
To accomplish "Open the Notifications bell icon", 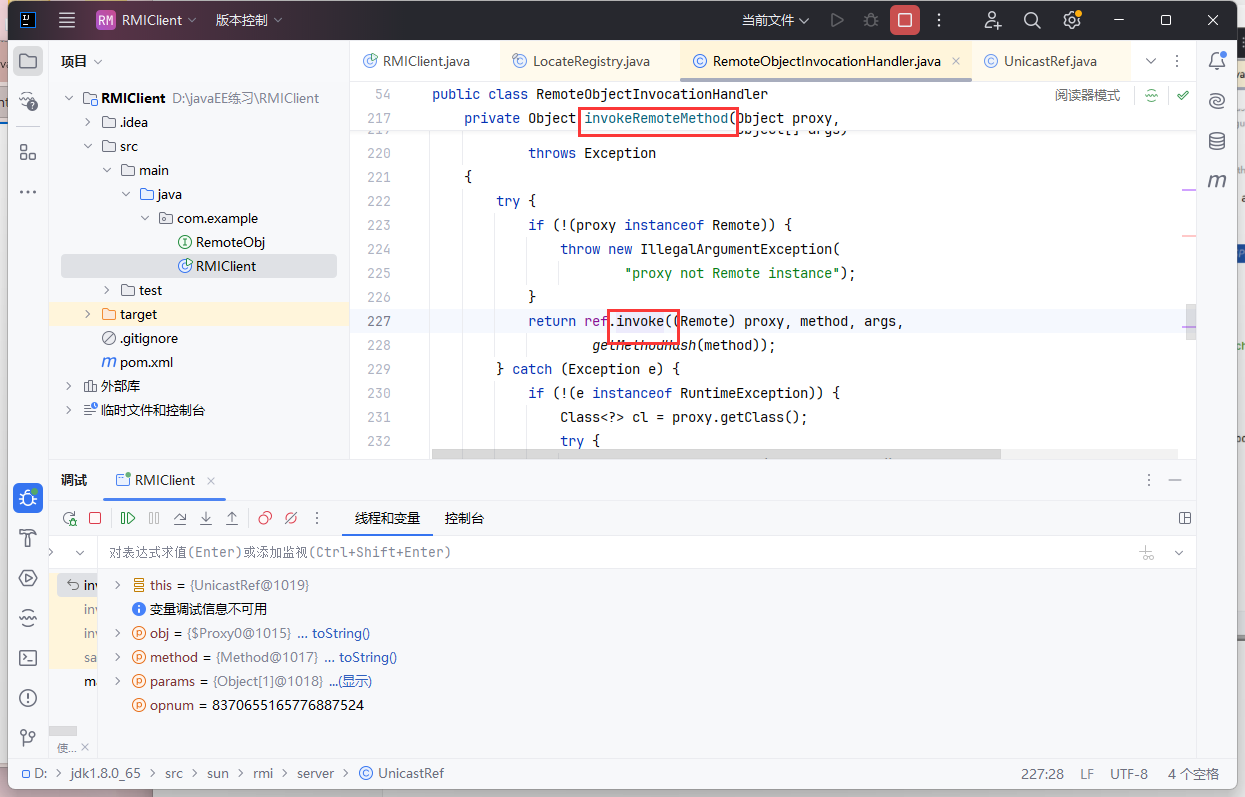I will (1217, 61).
